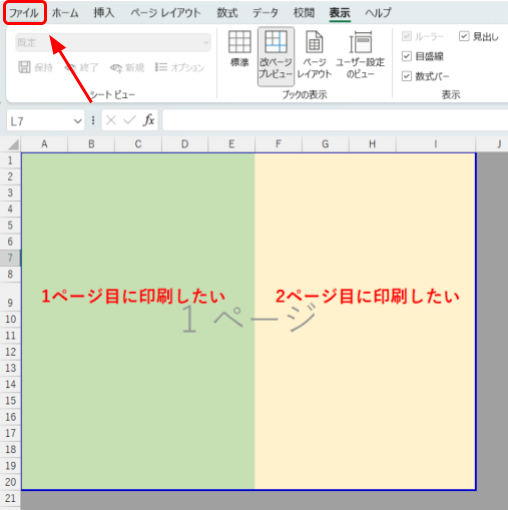Image resolution: width=508 pixels, height=510 pixels.
Task: Click the Select All corner triangle
Action: point(13,145)
